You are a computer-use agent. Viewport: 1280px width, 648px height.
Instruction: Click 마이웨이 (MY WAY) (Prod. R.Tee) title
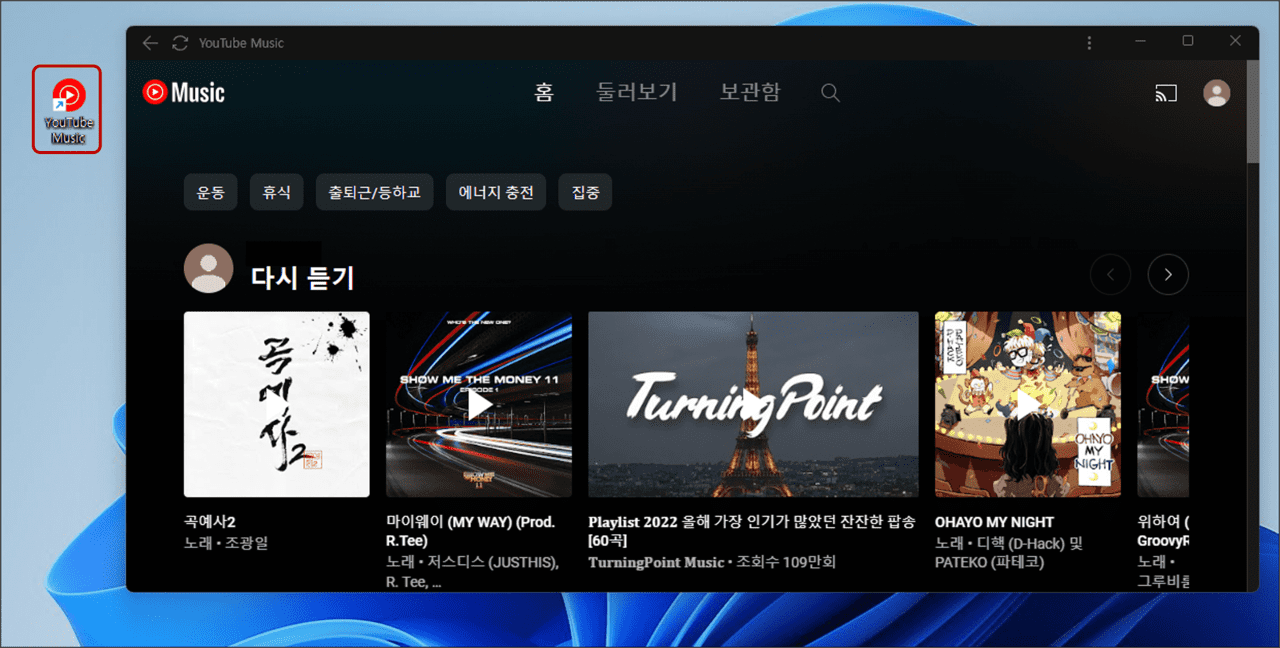pos(471,531)
